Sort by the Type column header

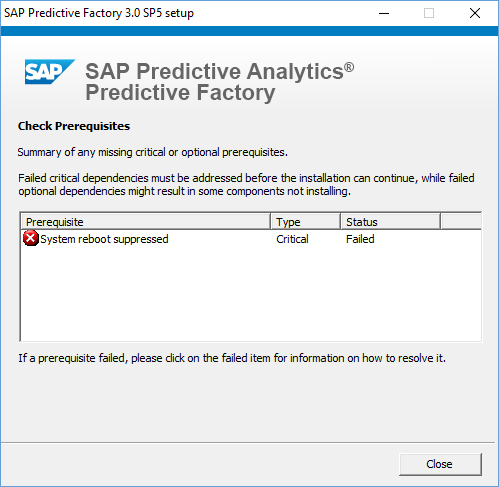(305, 222)
